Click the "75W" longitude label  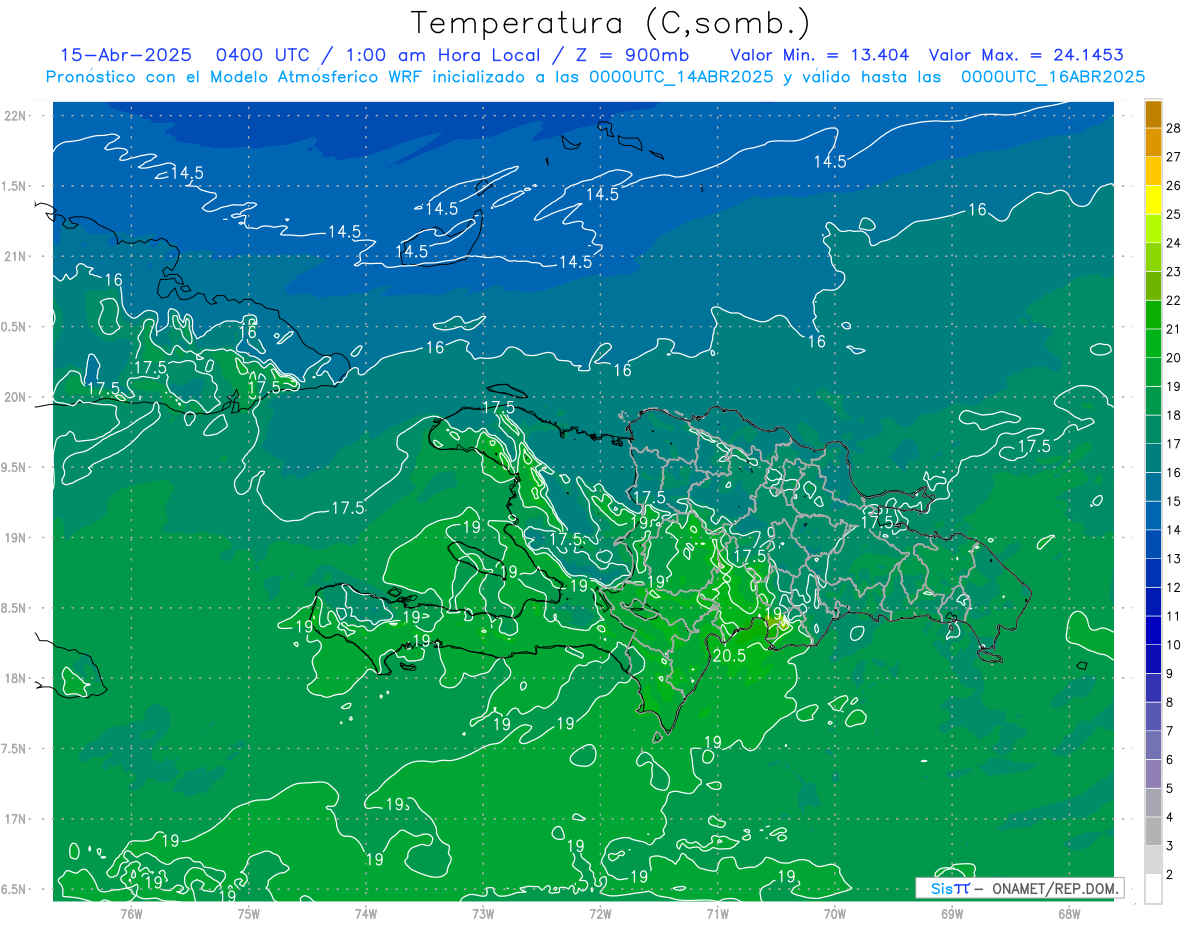pos(249,913)
